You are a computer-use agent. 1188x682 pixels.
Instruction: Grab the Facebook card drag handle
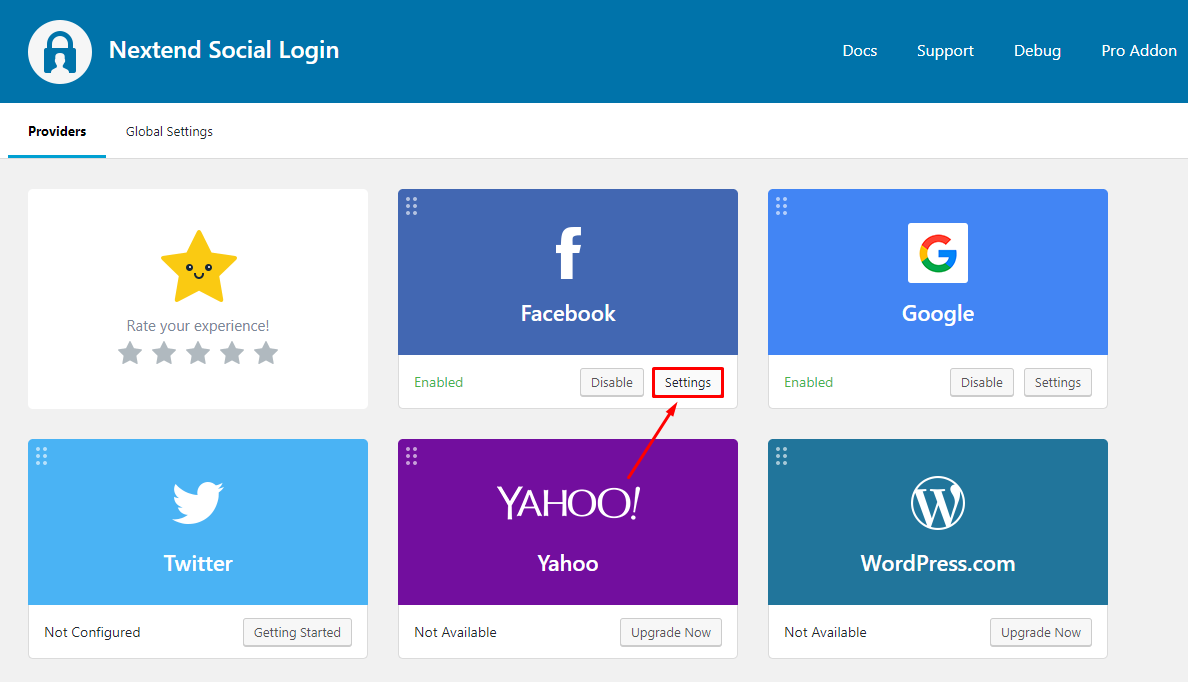pyautogui.click(x=411, y=206)
